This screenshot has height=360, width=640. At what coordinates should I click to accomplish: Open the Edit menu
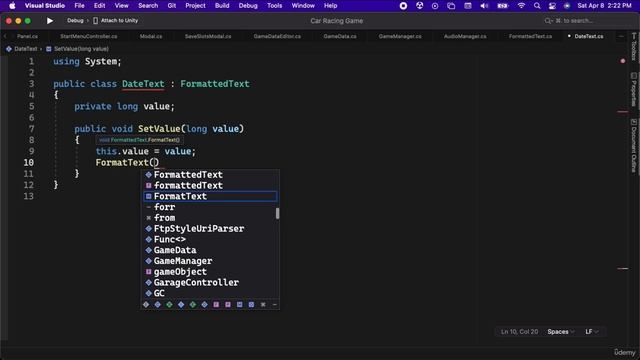[100, 6]
